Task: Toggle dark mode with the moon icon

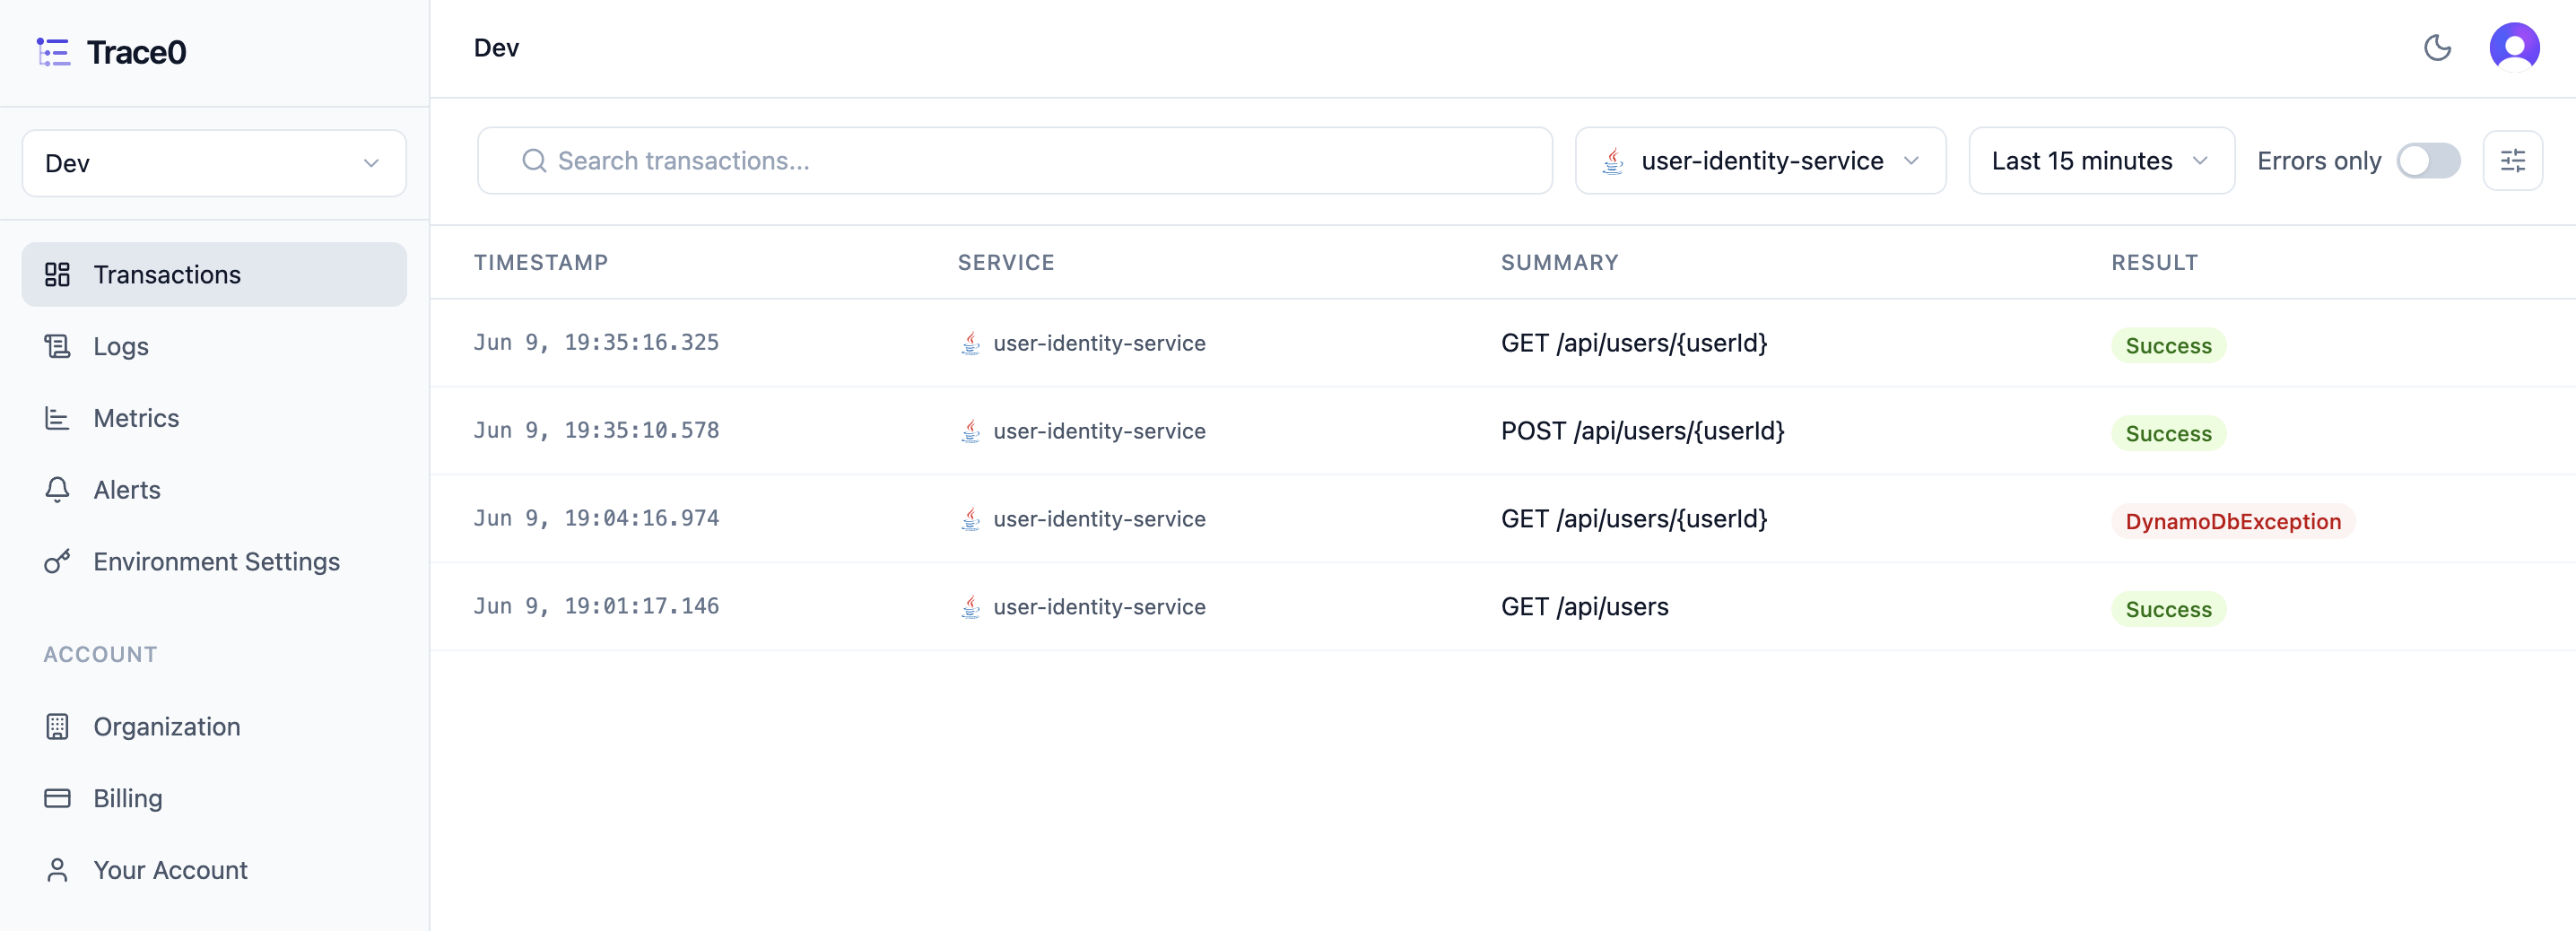Action: pyautogui.click(x=2437, y=48)
